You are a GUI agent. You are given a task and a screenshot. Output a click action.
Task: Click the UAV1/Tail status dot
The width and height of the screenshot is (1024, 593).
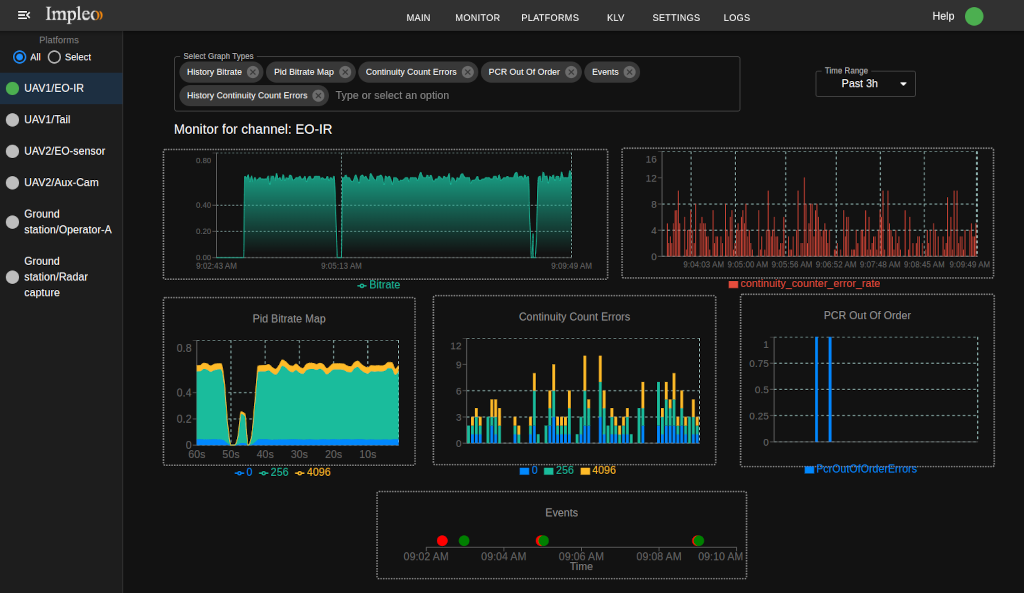click(12, 120)
